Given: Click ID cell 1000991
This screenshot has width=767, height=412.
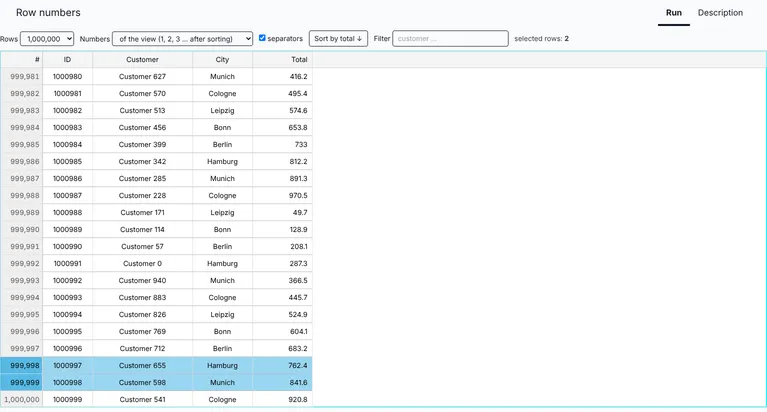Looking at the screenshot, I should pyautogui.click(x=68, y=264).
